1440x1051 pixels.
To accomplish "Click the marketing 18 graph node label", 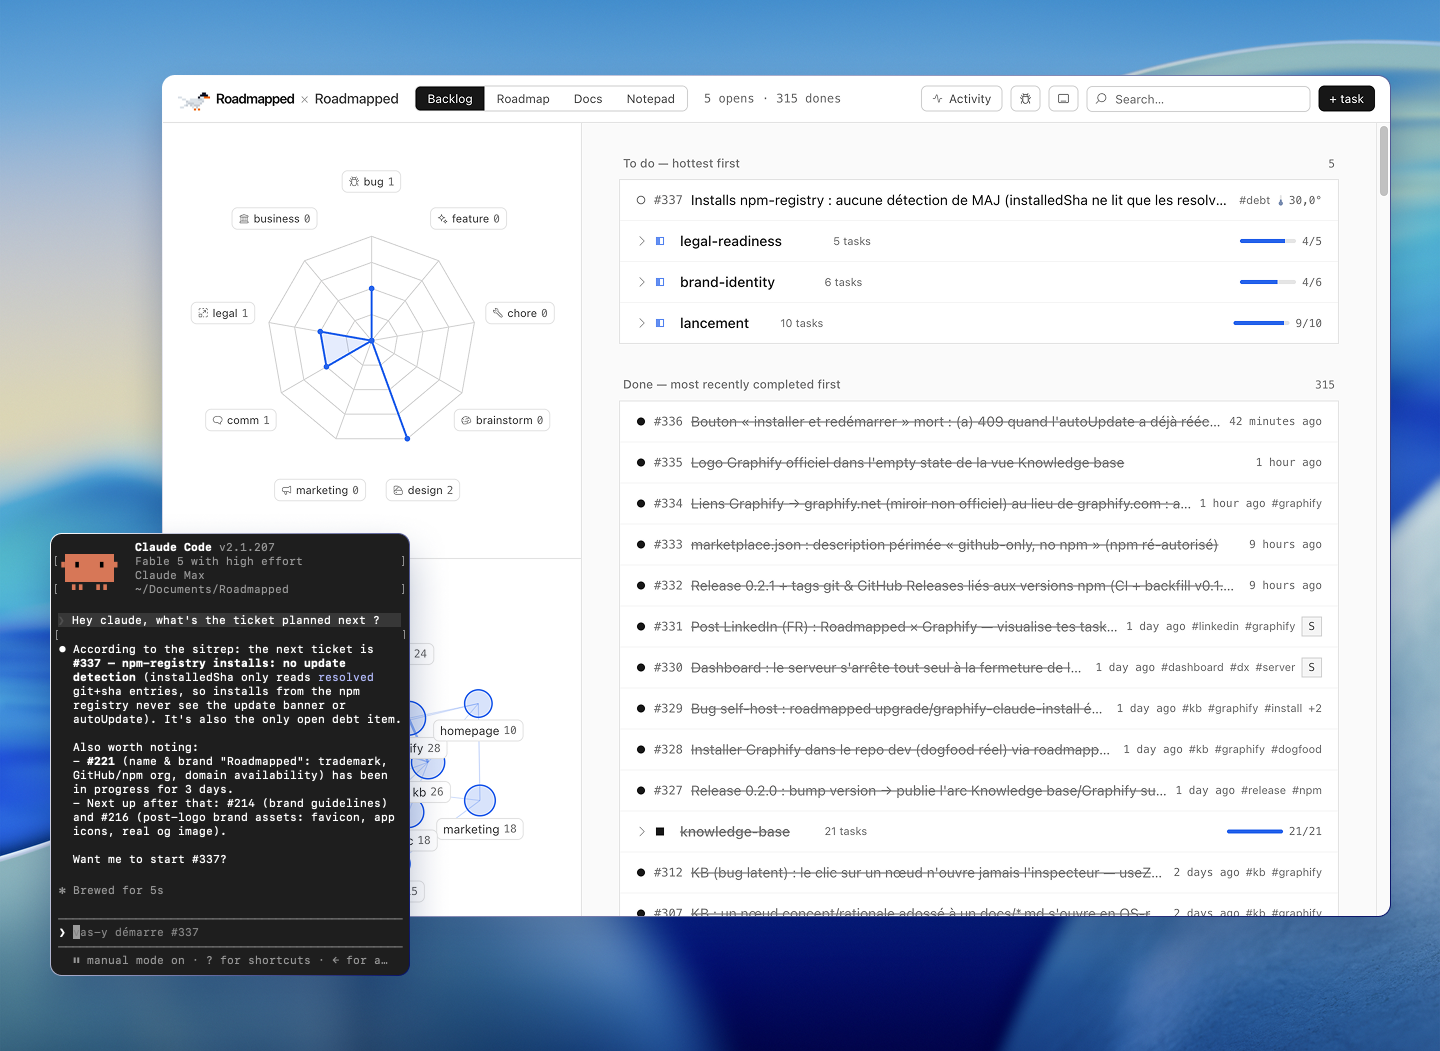I will pyautogui.click(x=480, y=829).
